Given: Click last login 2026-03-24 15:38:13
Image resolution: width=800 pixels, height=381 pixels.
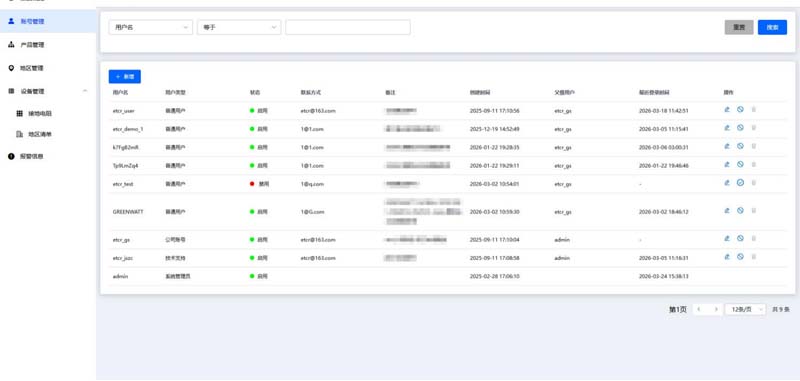Looking at the screenshot, I should click(664, 276).
